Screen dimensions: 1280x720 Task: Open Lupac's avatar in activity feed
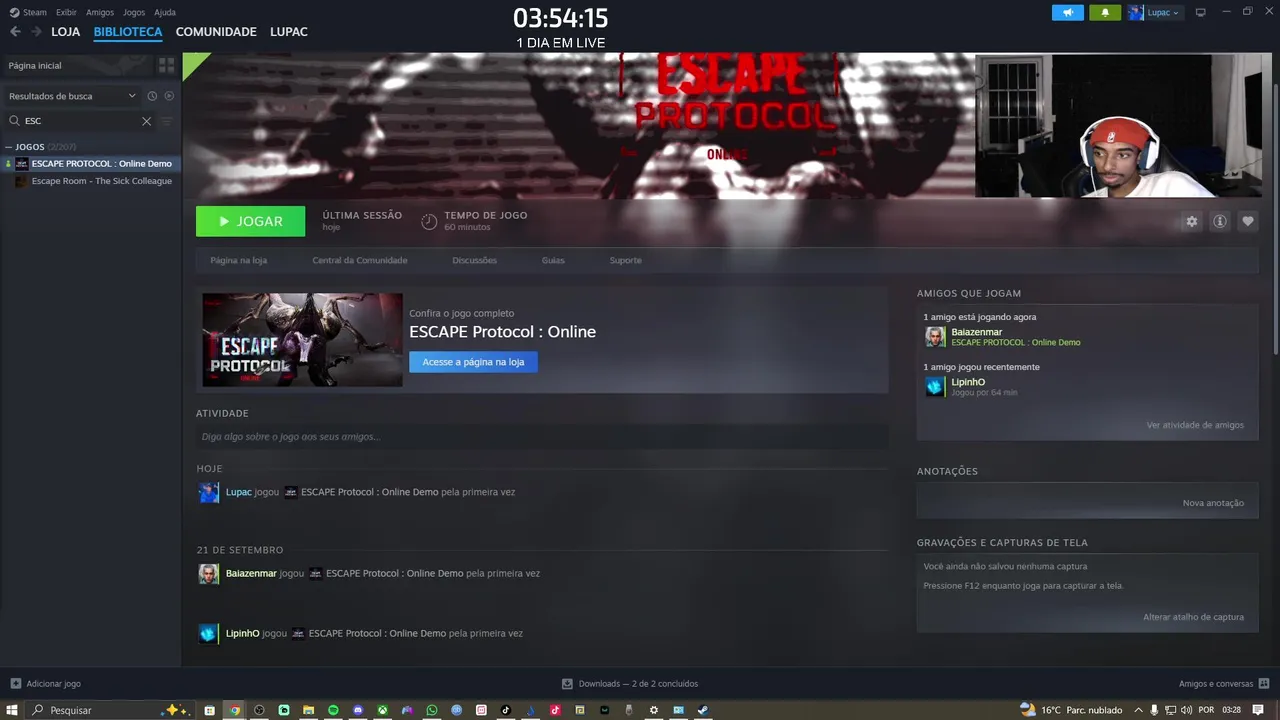[x=208, y=492]
